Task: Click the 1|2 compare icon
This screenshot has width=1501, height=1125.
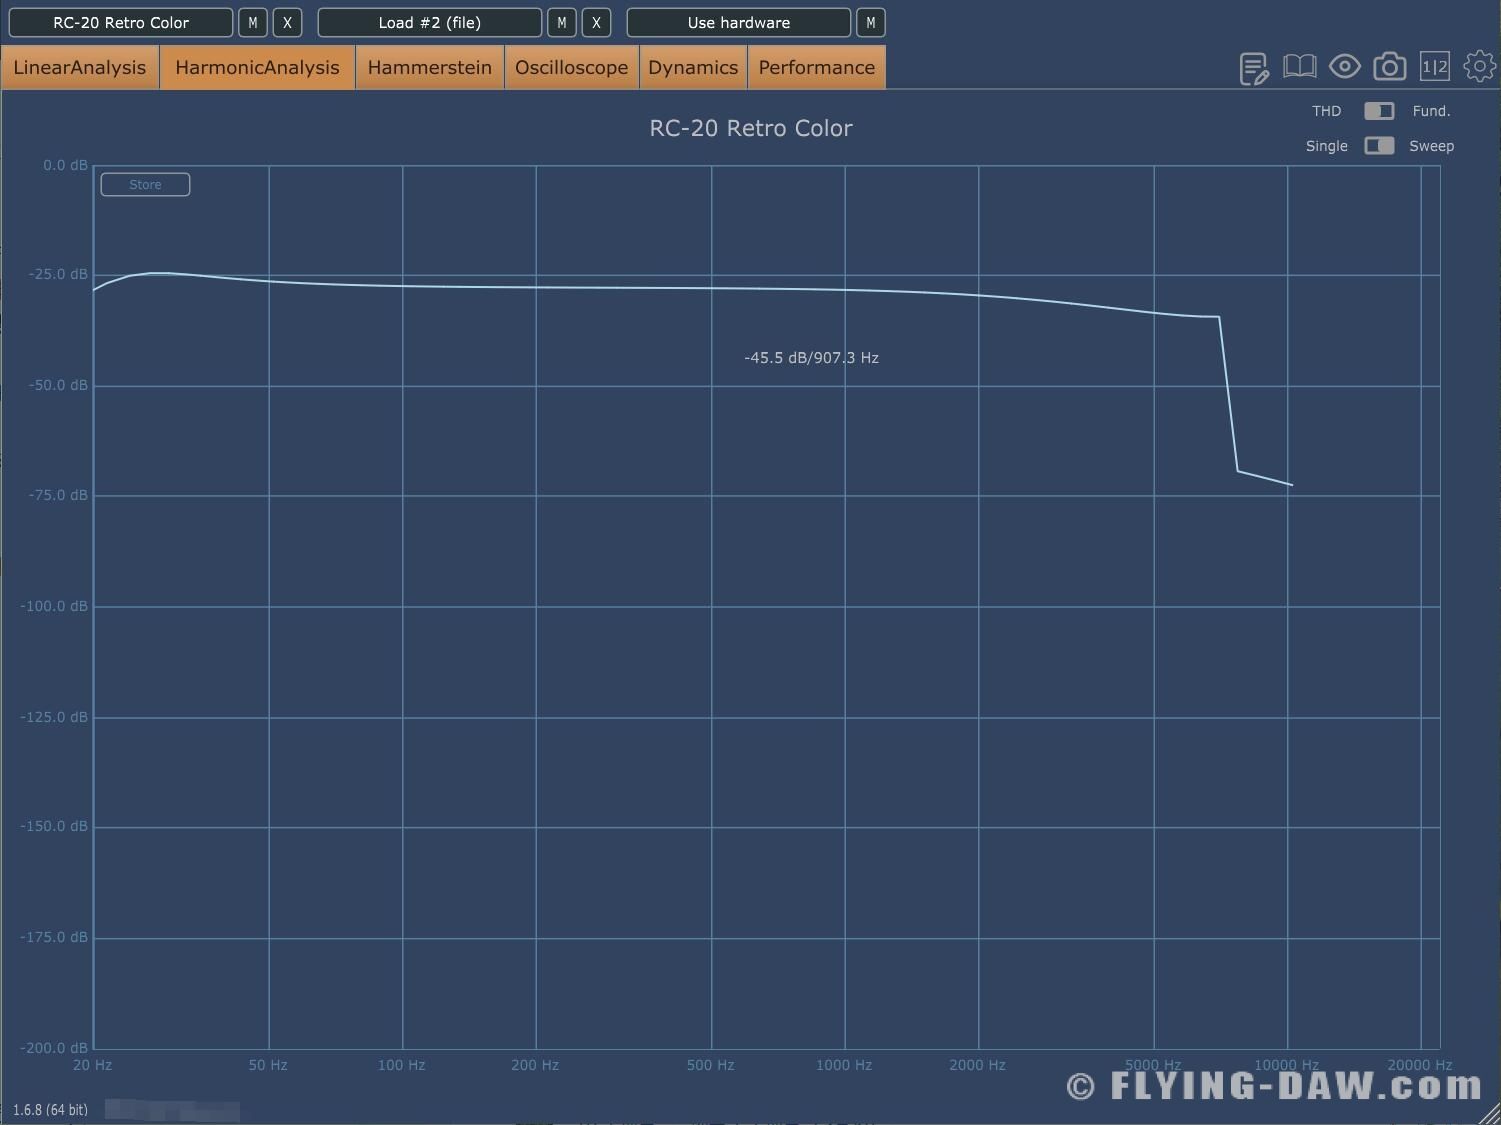Action: tap(1434, 67)
